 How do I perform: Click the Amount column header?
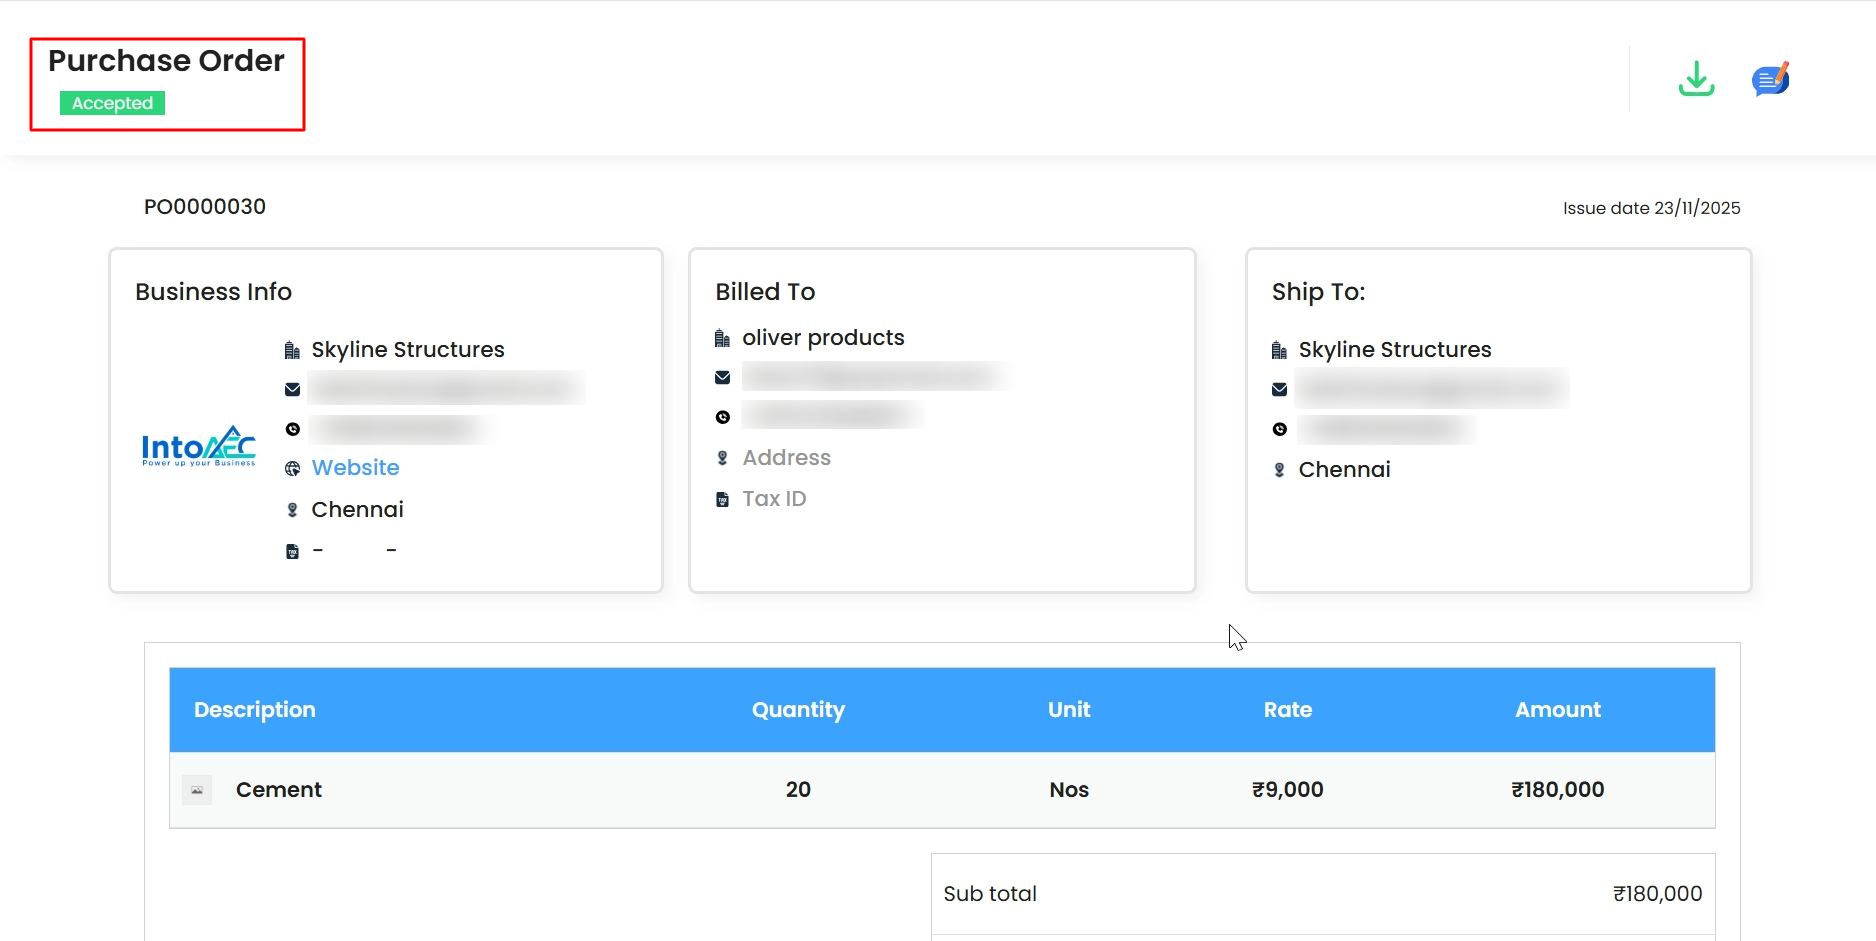tap(1557, 710)
